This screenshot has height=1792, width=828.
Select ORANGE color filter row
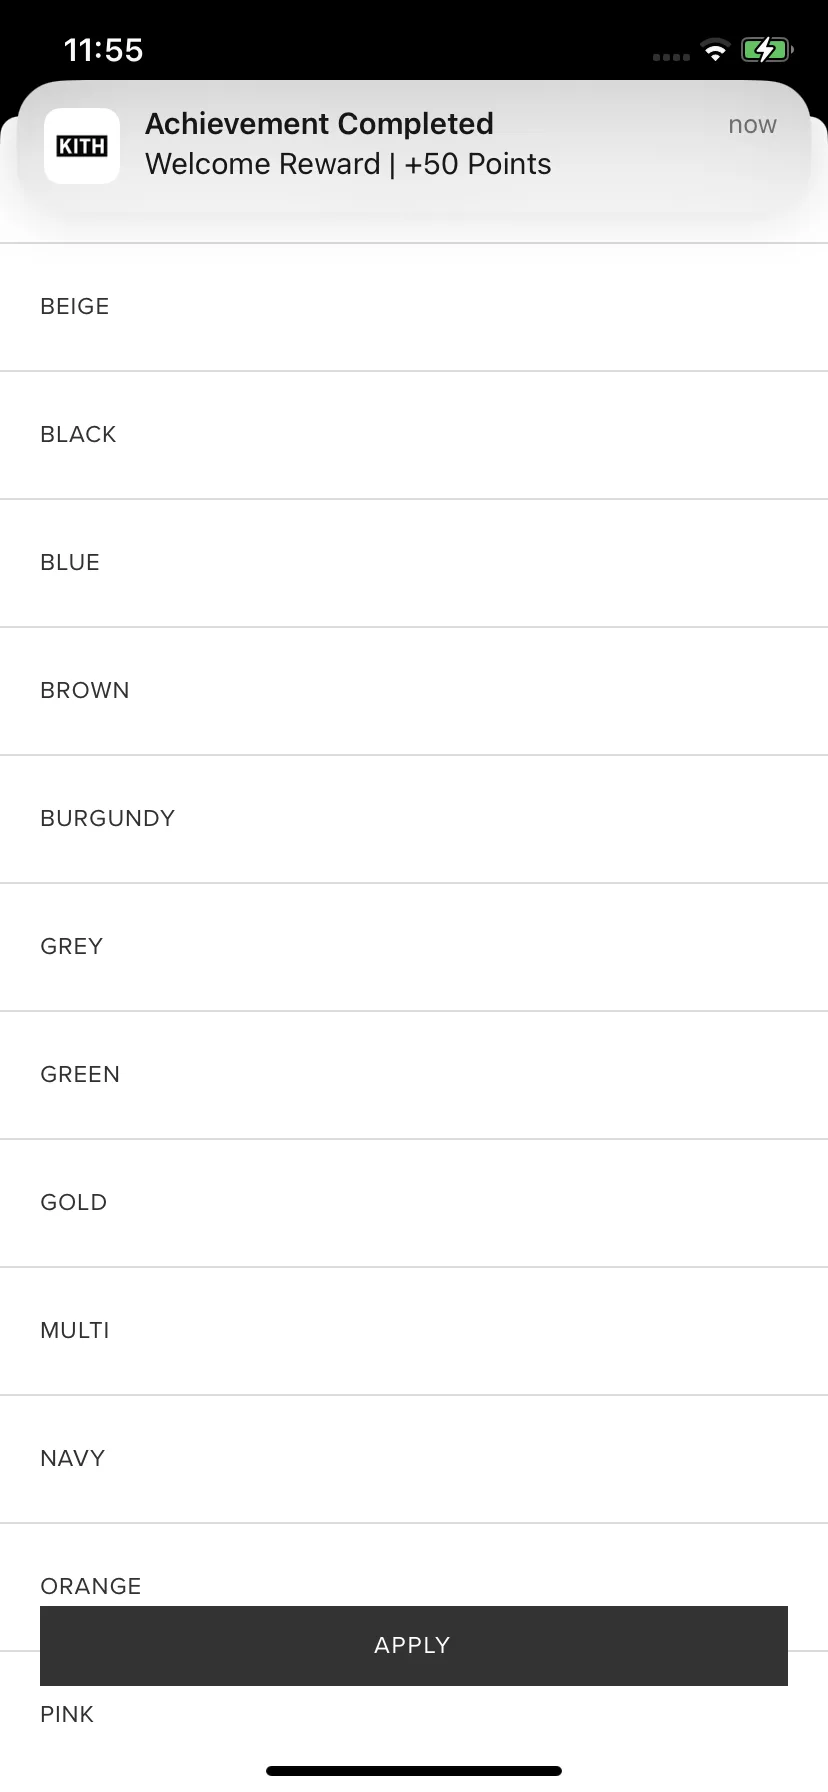click(414, 1565)
